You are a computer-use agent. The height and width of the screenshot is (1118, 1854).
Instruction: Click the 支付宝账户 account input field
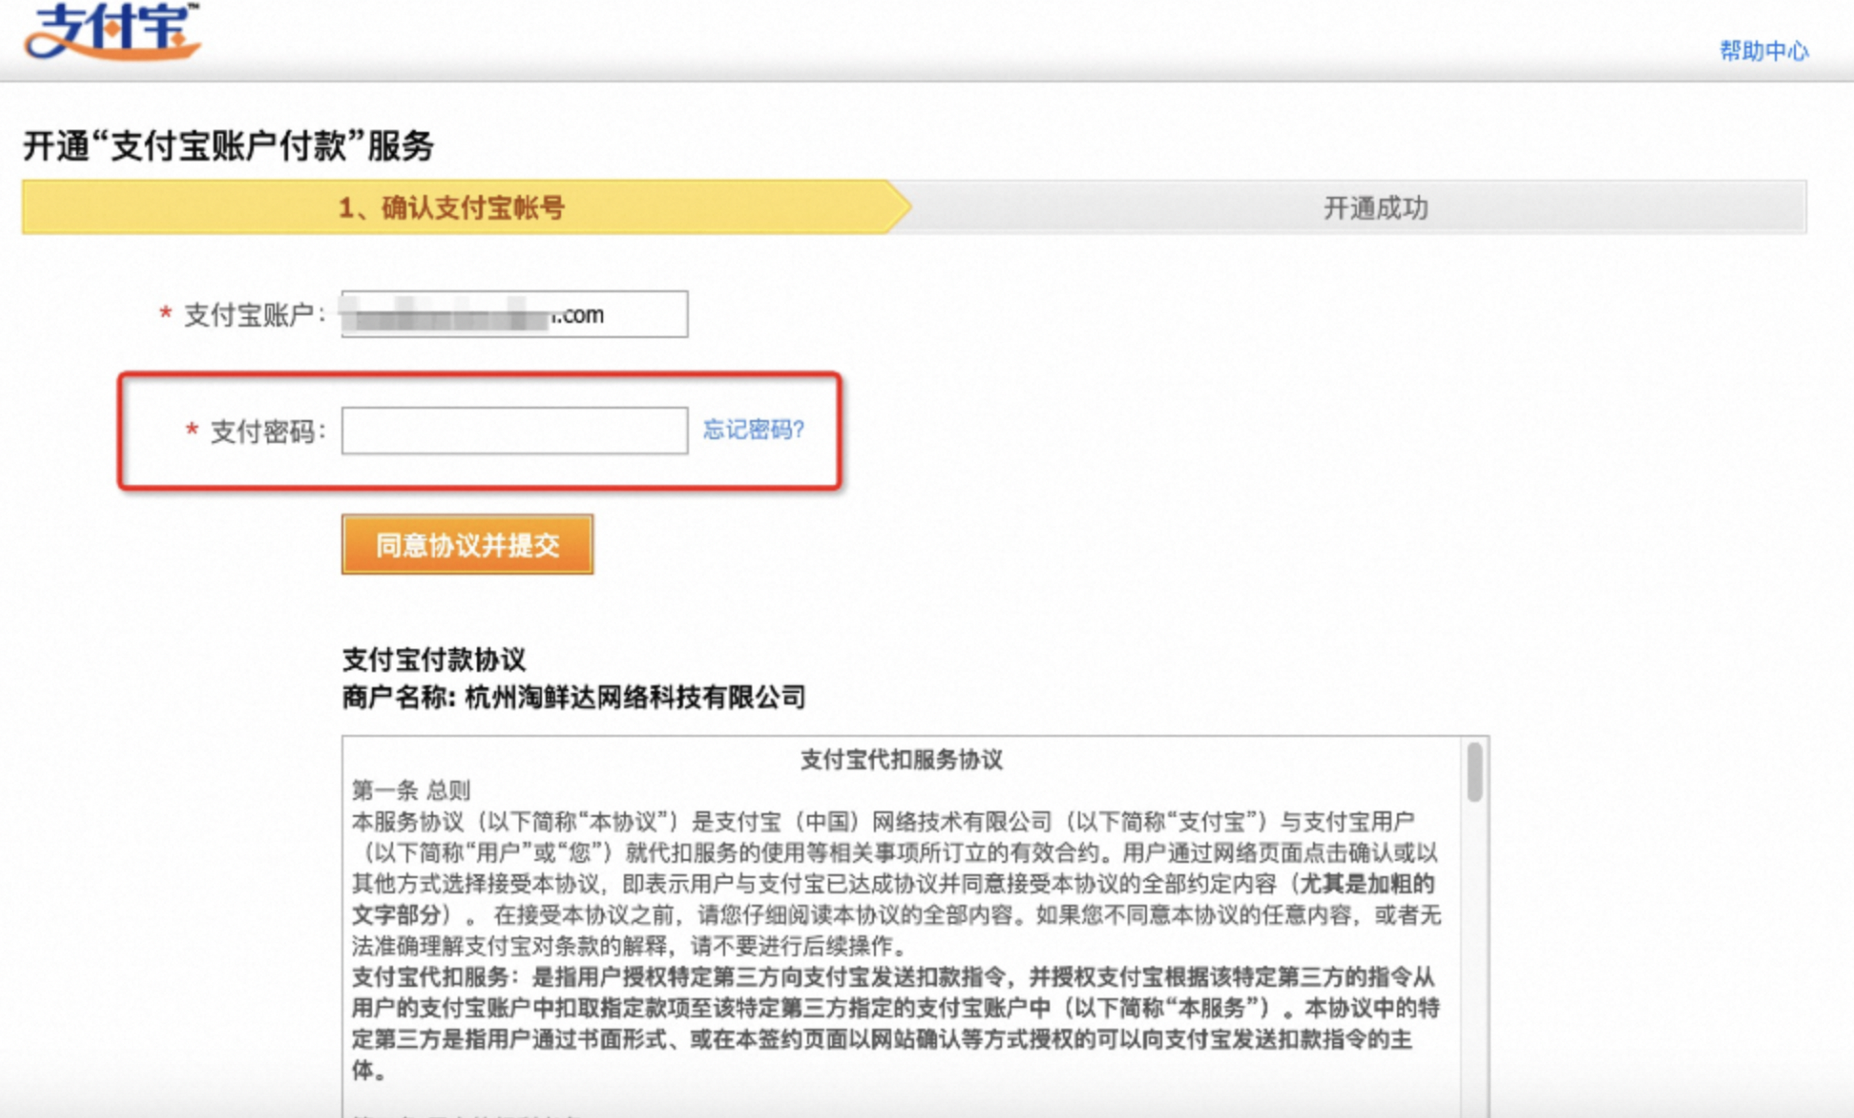(x=514, y=314)
